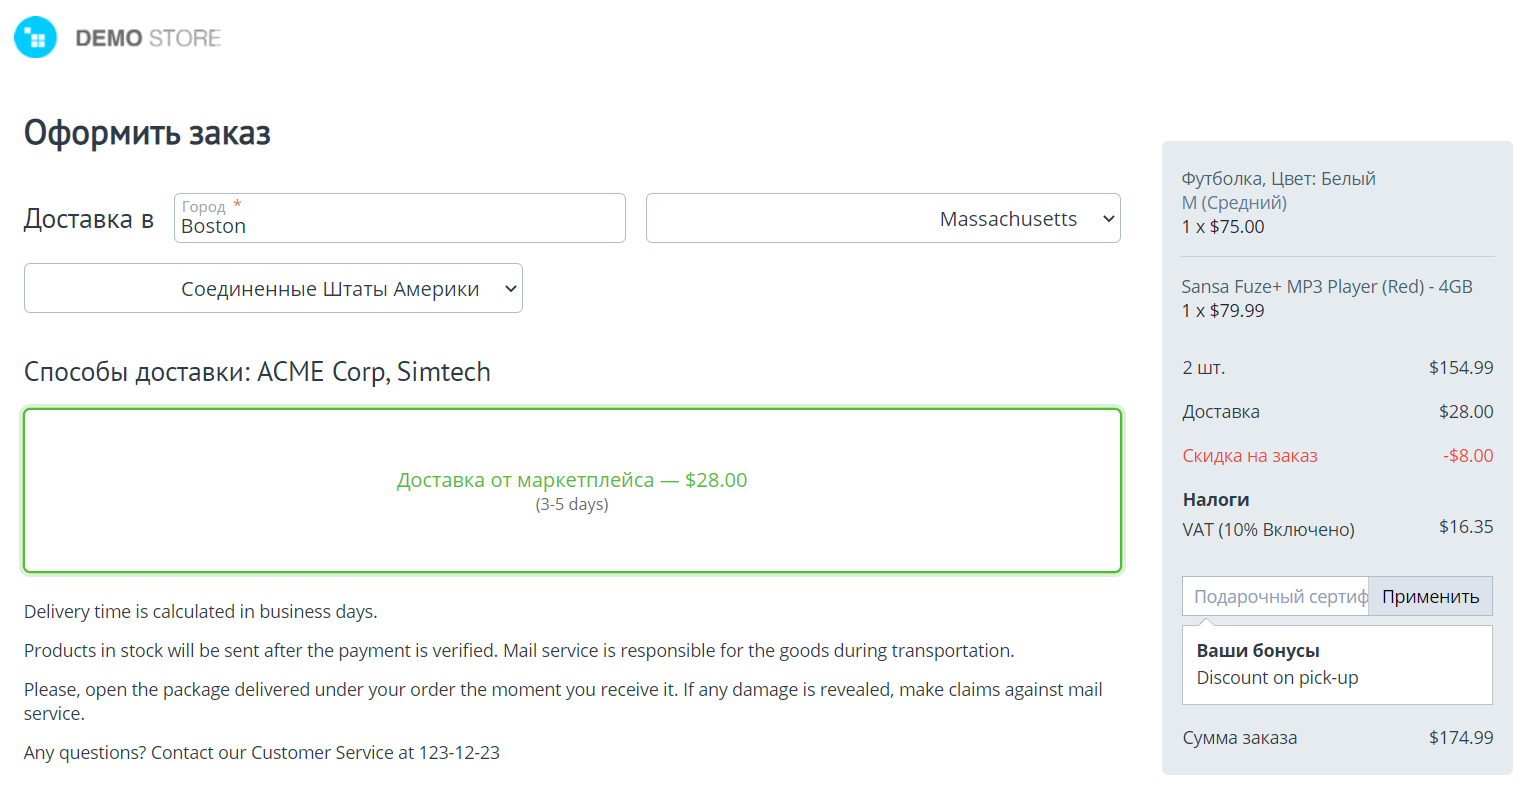This screenshot has height=794, width=1535.
Task: Open the Футболка, Цвет: Белый product link
Action: pos(1278,179)
